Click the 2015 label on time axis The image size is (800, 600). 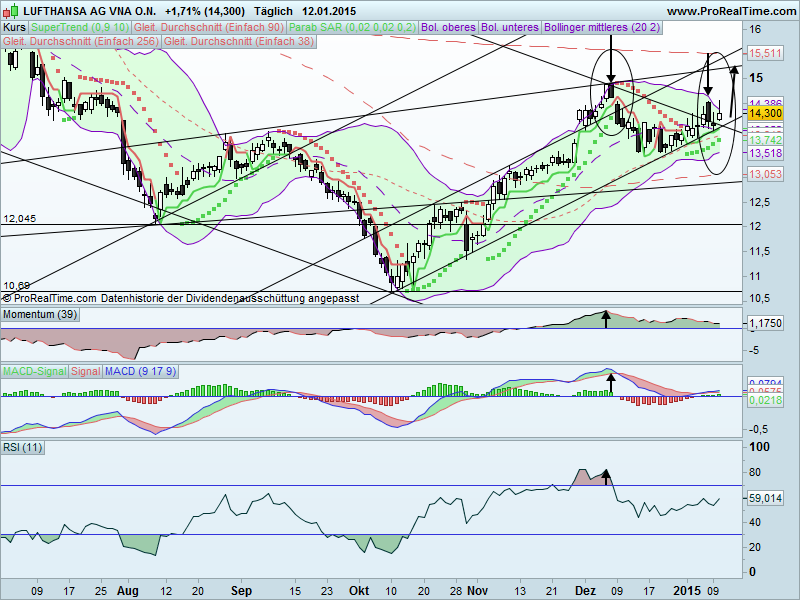click(687, 591)
